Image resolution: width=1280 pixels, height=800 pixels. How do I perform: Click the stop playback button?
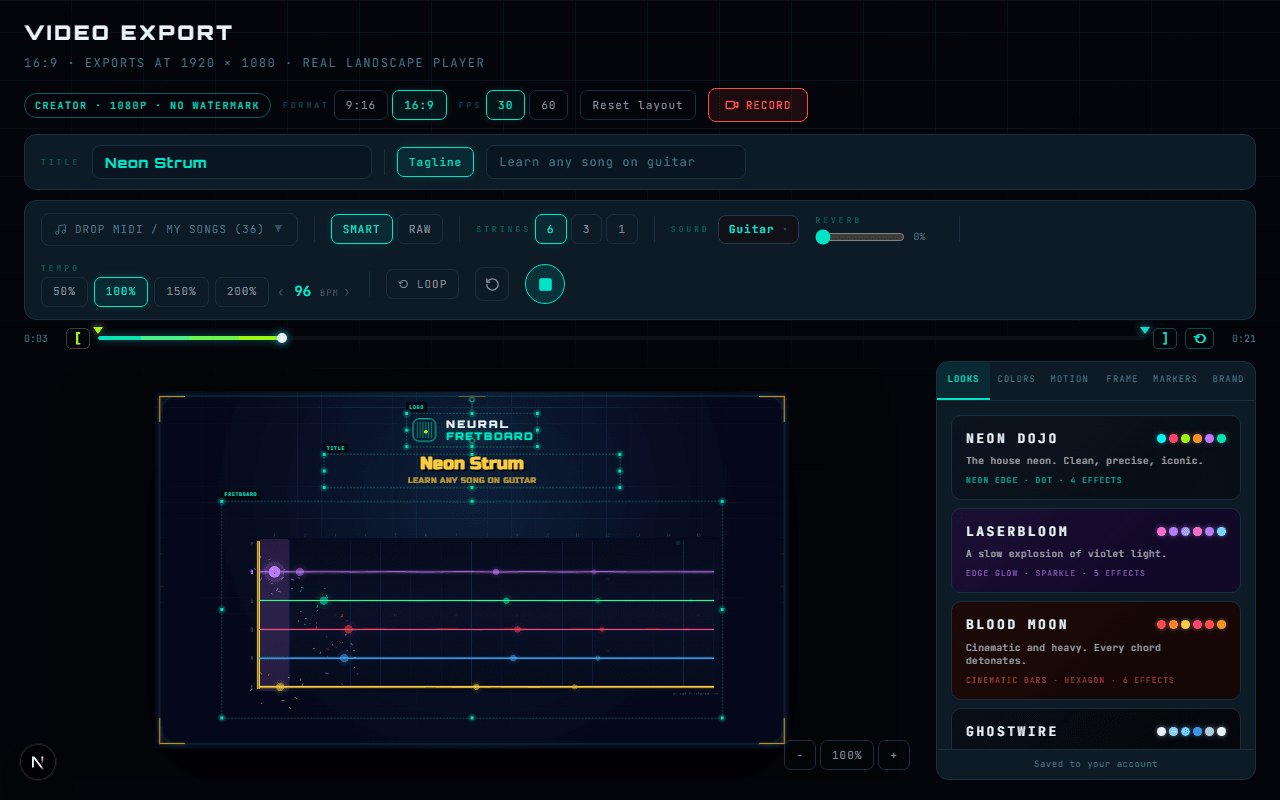click(x=545, y=284)
